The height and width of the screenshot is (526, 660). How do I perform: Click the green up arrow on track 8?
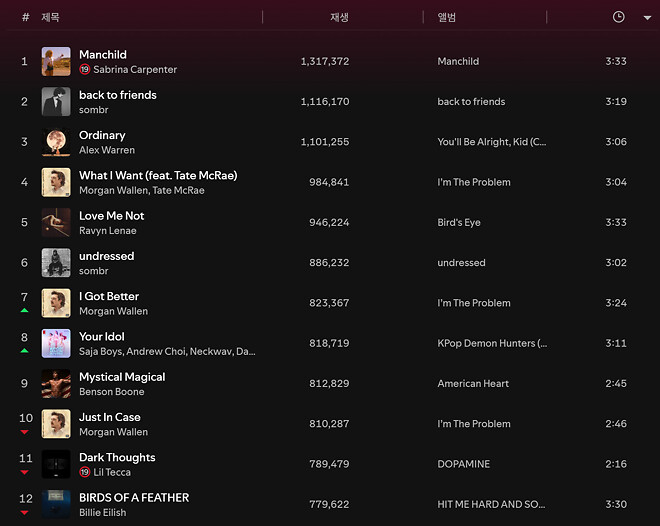point(25,350)
